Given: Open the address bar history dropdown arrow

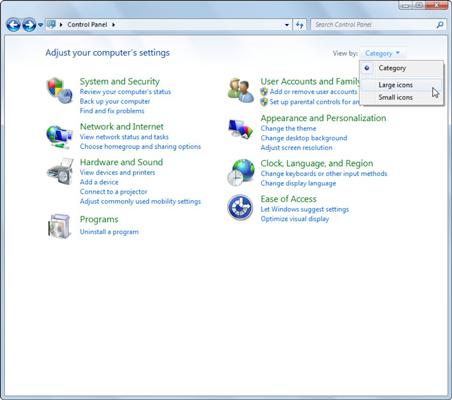Looking at the screenshot, I should (x=287, y=25).
